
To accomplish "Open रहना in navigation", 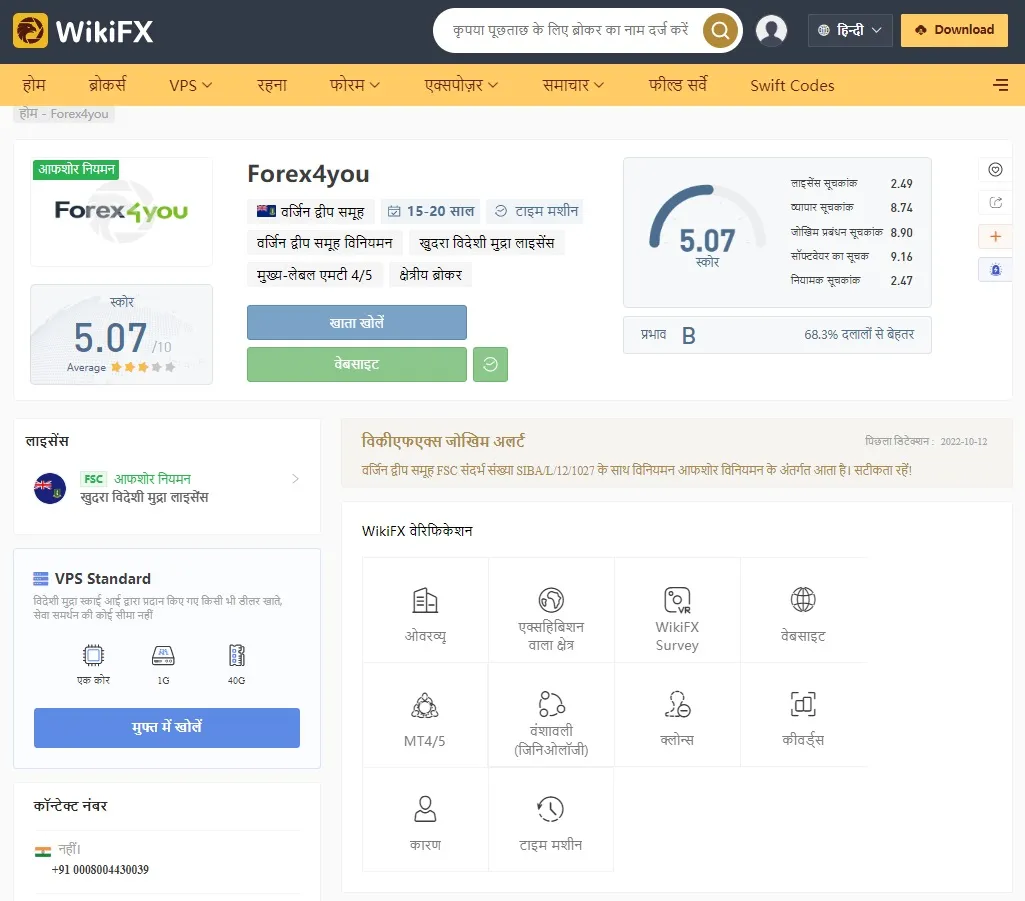I will coord(272,85).
